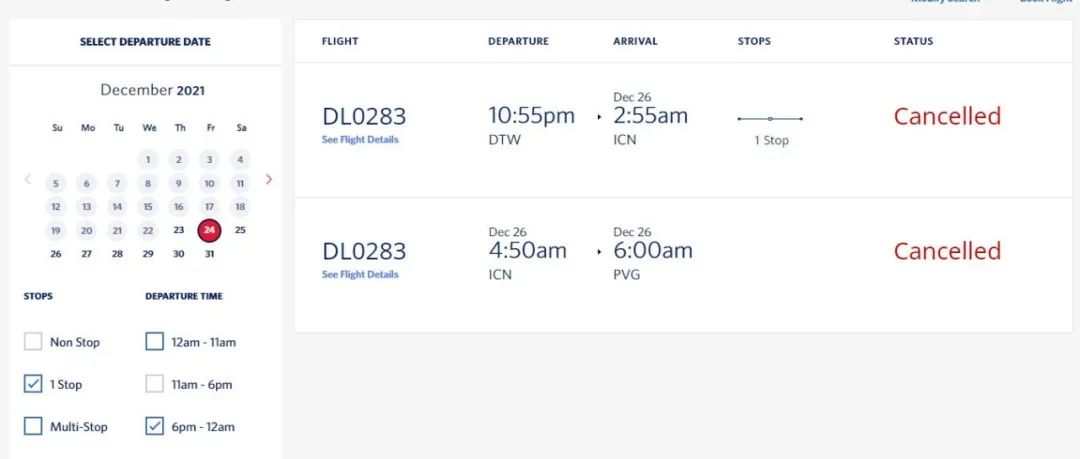Image resolution: width=1080 pixels, height=459 pixels.
Task: Open See Flight Details for DTW flight
Action: (360, 140)
